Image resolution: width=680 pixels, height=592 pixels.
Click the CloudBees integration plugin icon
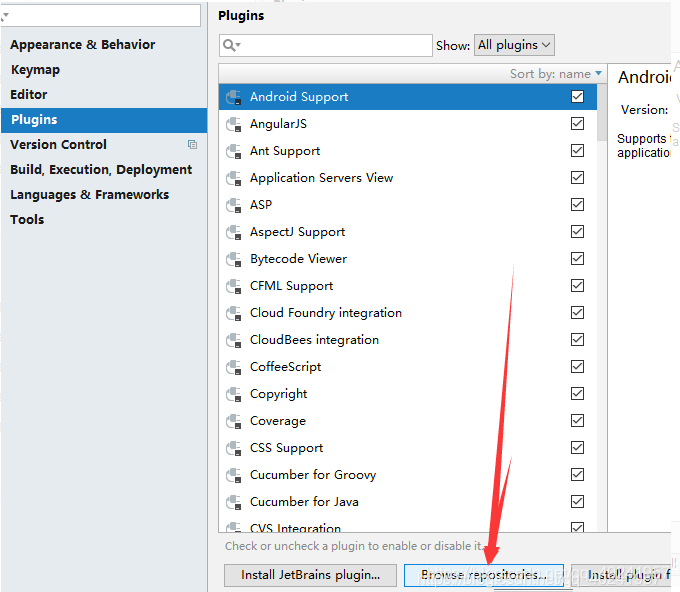234,340
